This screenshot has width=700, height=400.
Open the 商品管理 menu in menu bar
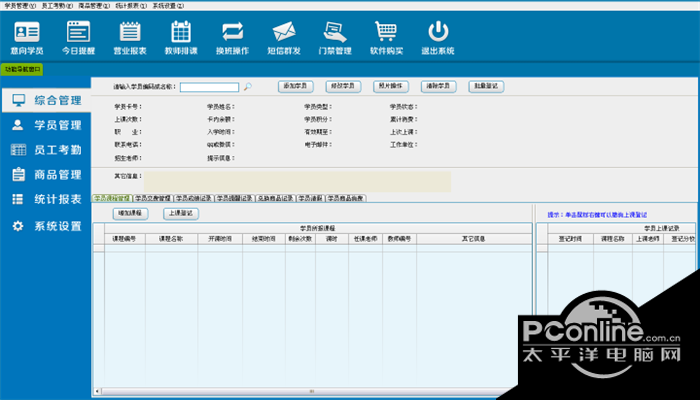(94, 6)
